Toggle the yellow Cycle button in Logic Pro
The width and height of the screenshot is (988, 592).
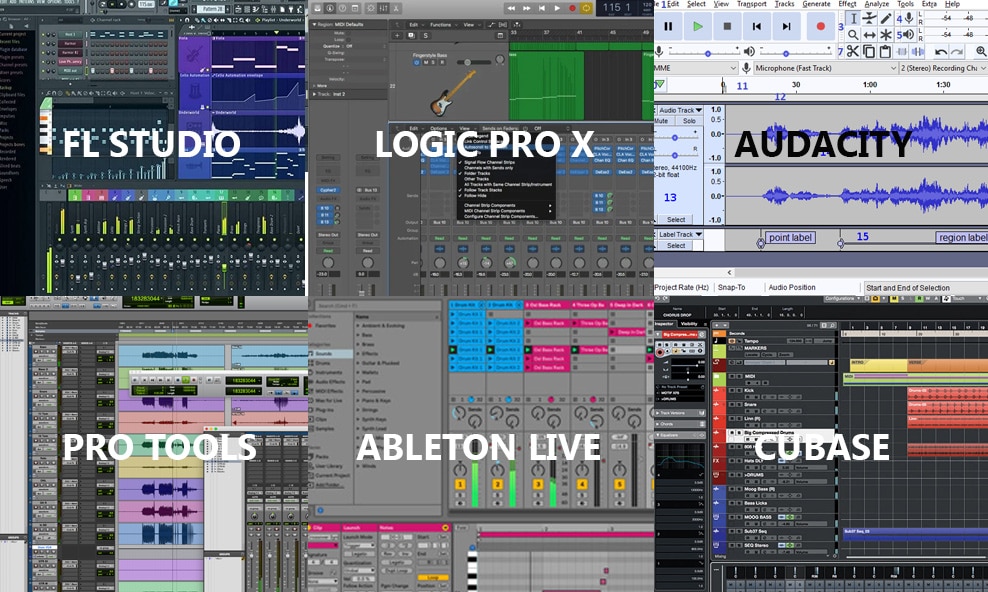click(587, 8)
